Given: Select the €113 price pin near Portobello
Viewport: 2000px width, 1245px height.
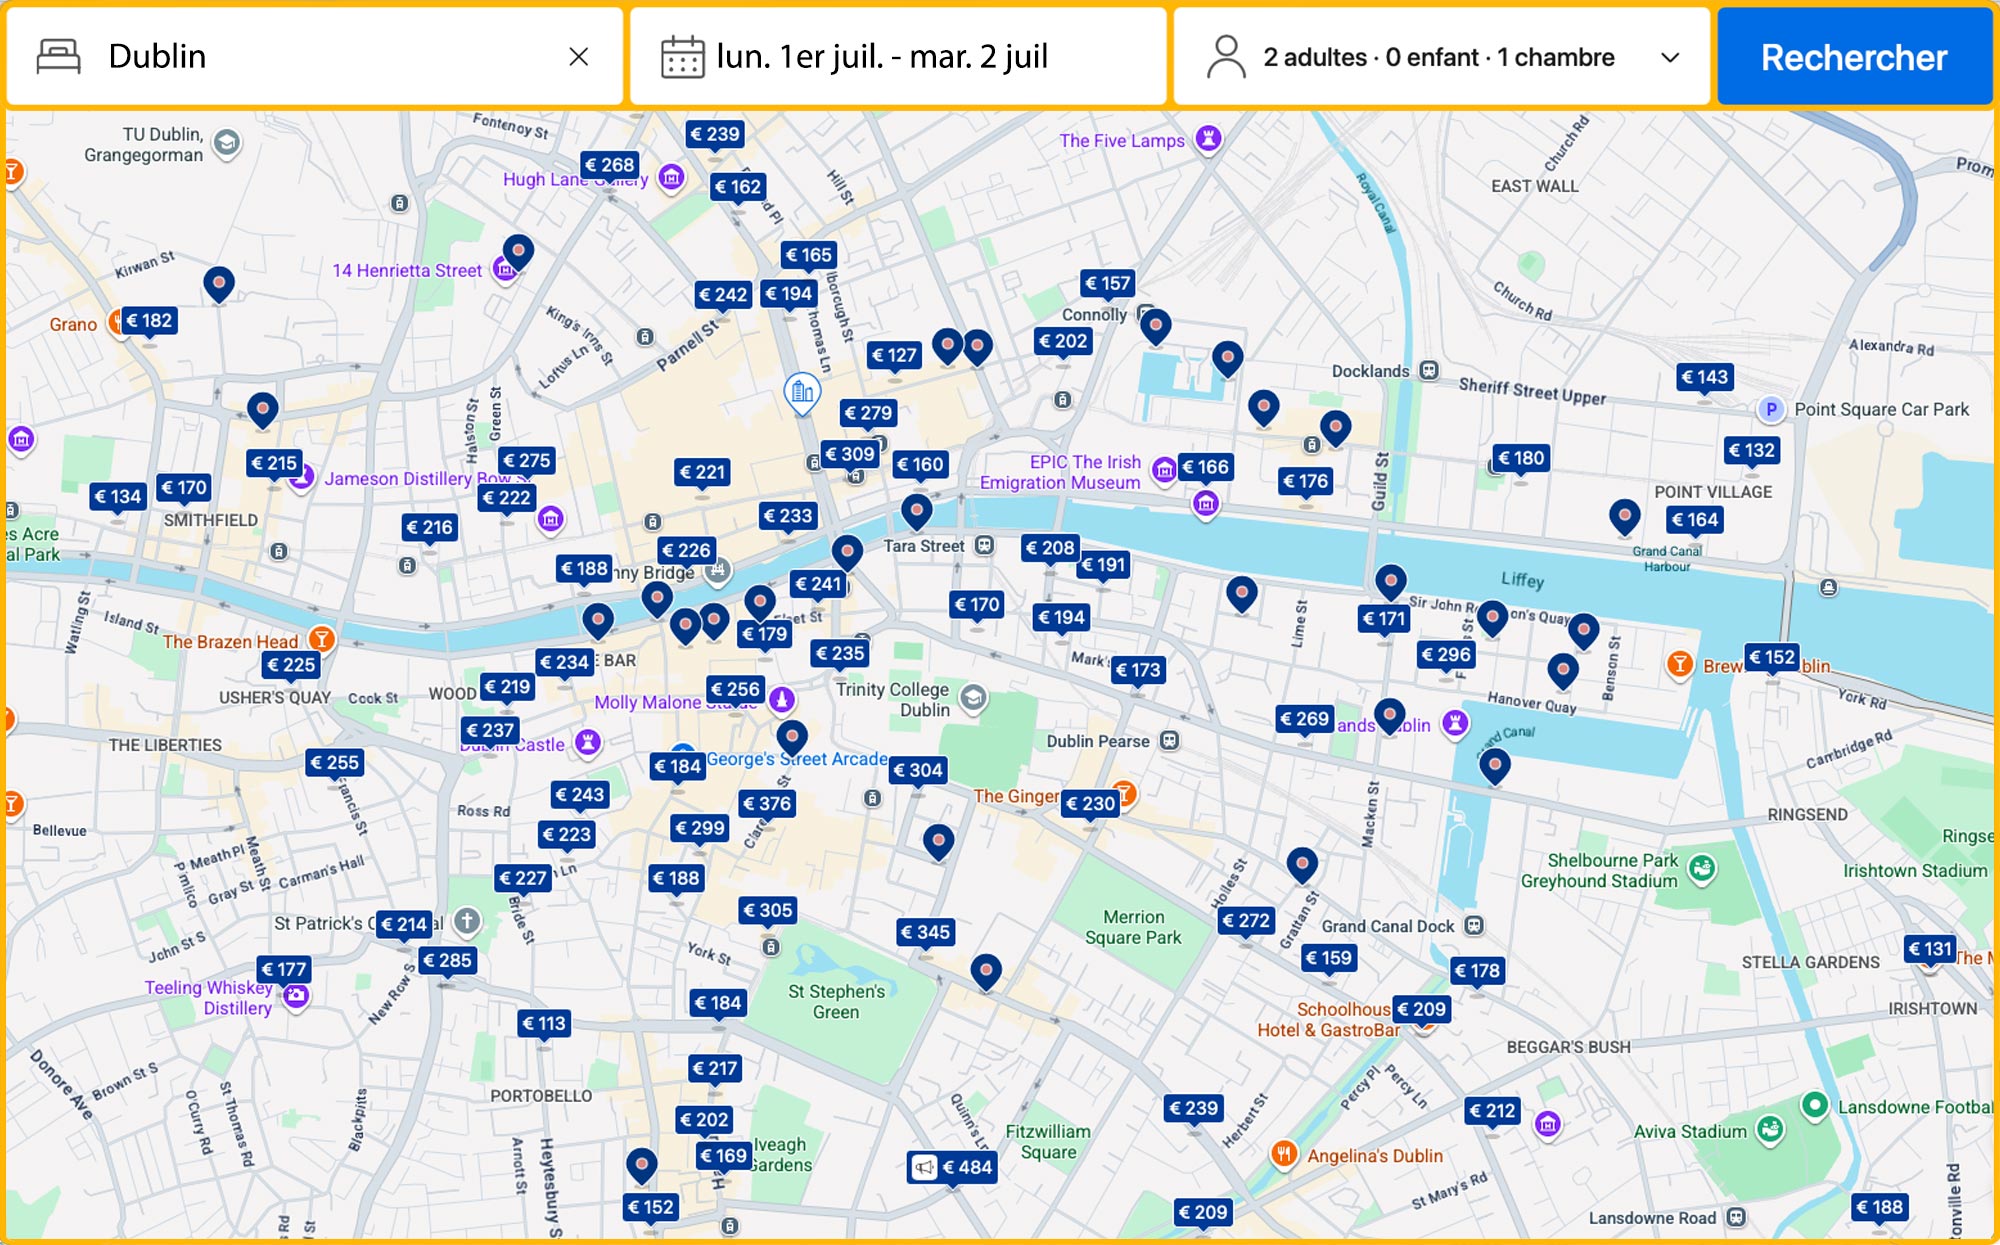Looking at the screenshot, I should click(x=546, y=1023).
